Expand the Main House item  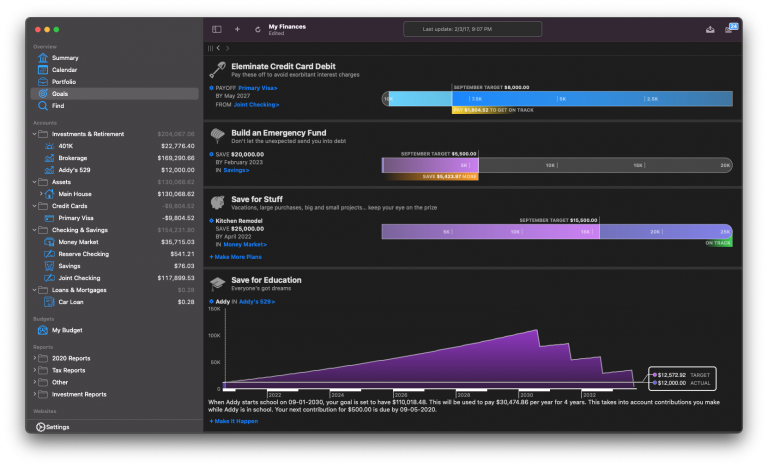point(41,194)
